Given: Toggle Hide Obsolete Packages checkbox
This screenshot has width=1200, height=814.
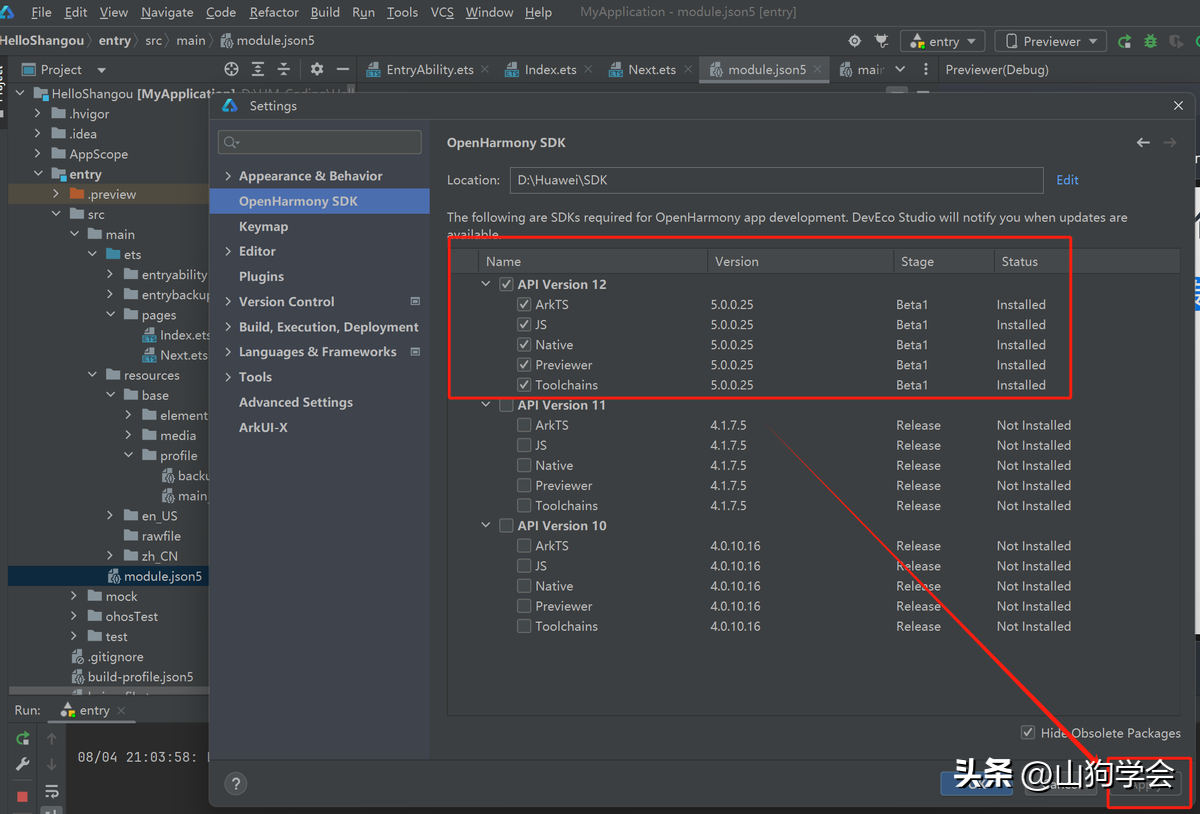Looking at the screenshot, I should (1028, 733).
